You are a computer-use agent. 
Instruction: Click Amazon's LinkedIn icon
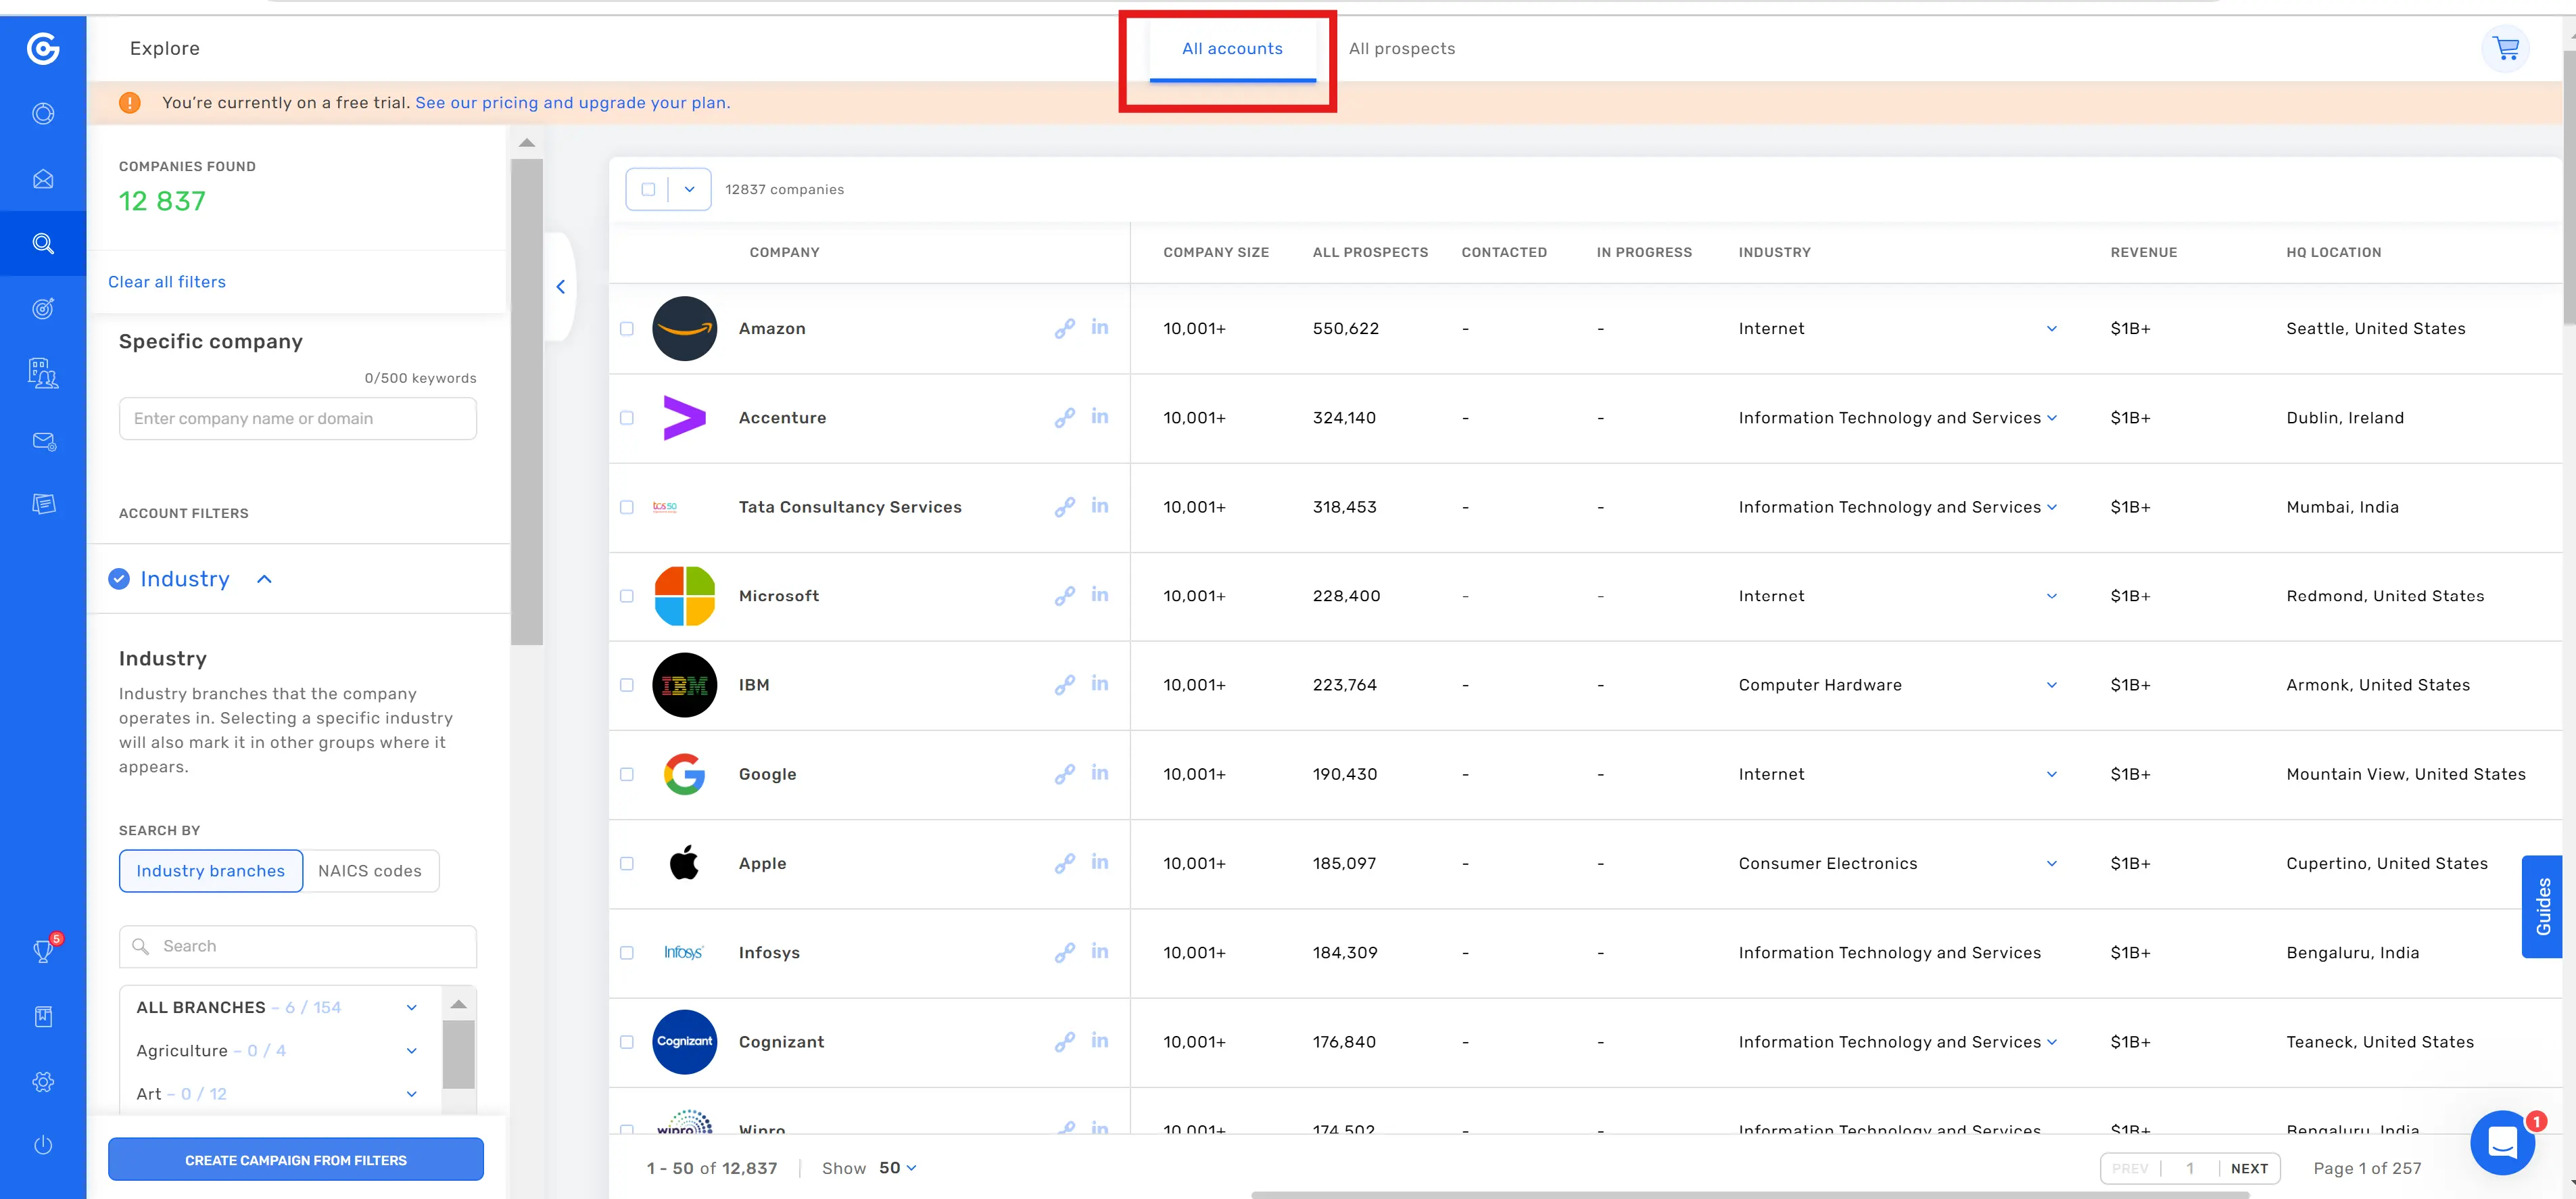[1099, 327]
